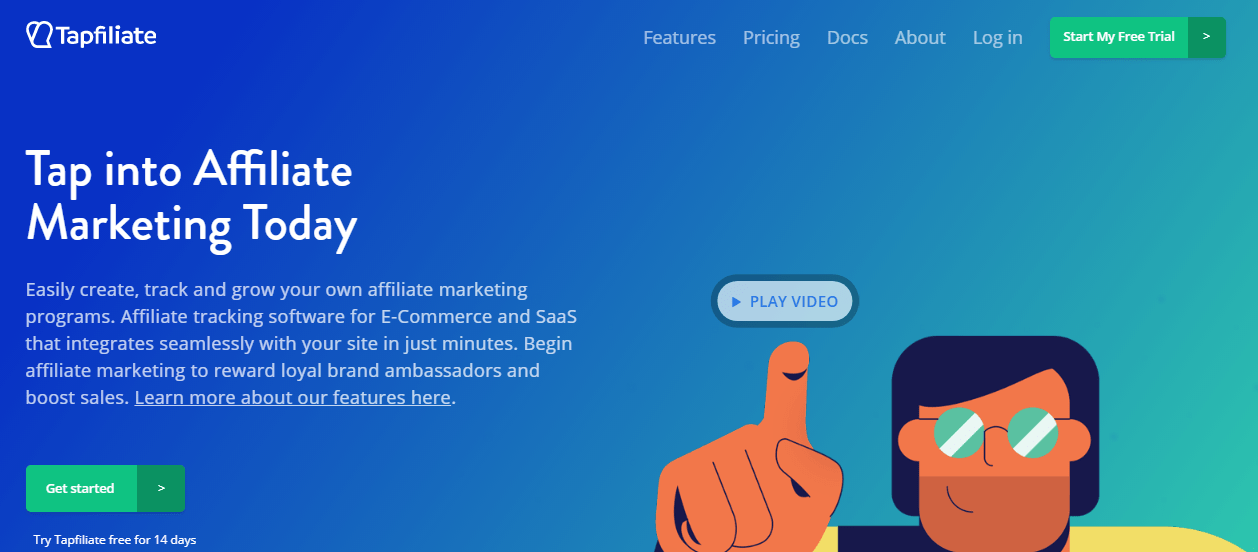
Task: Go to the Pricing page
Action: pyautogui.click(x=771, y=38)
